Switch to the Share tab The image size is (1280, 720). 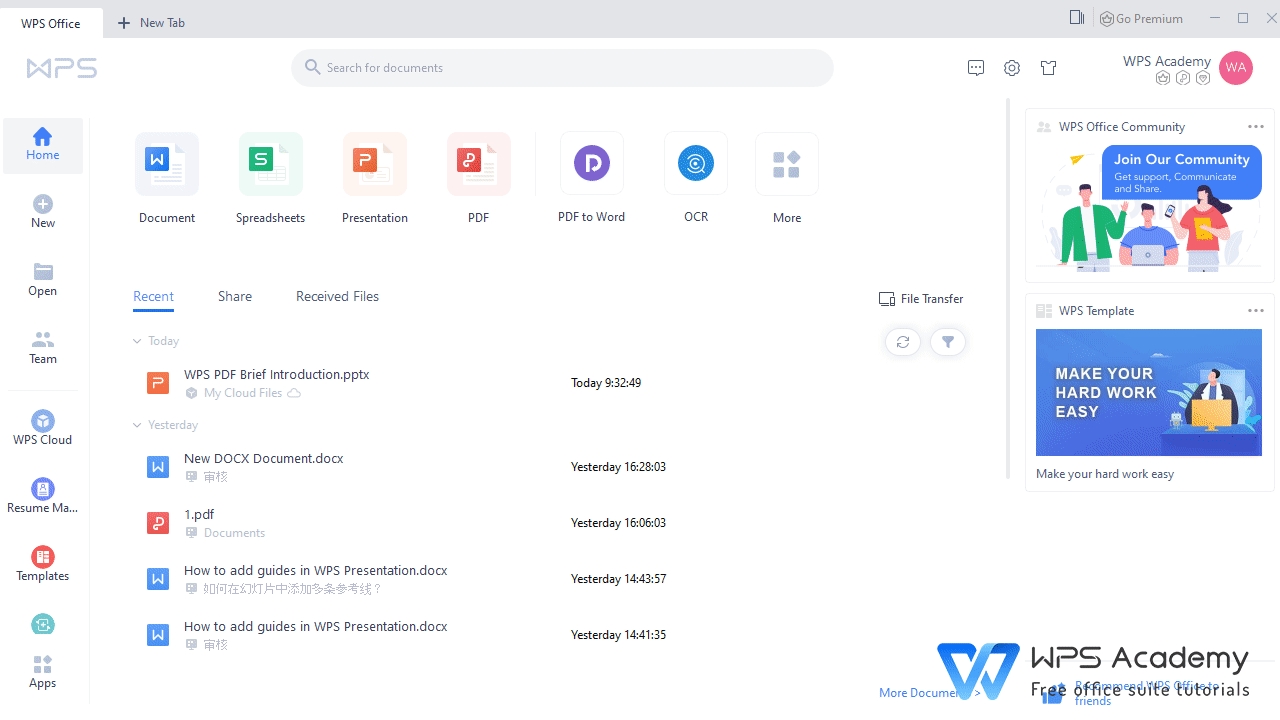point(234,296)
